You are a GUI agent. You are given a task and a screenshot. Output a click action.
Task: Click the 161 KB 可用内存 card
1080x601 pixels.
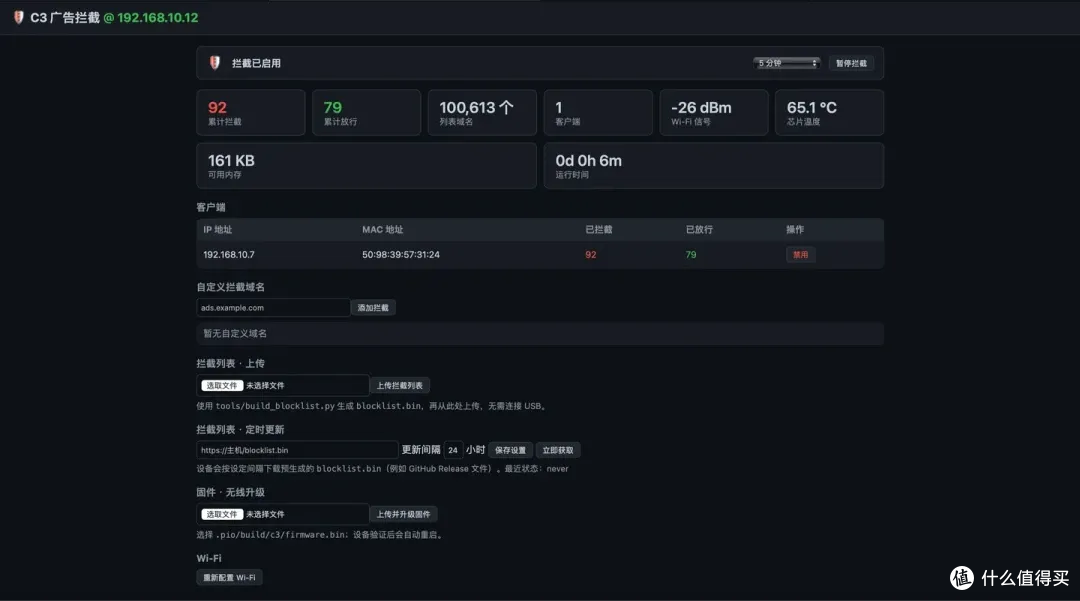click(x=366, y=165)
